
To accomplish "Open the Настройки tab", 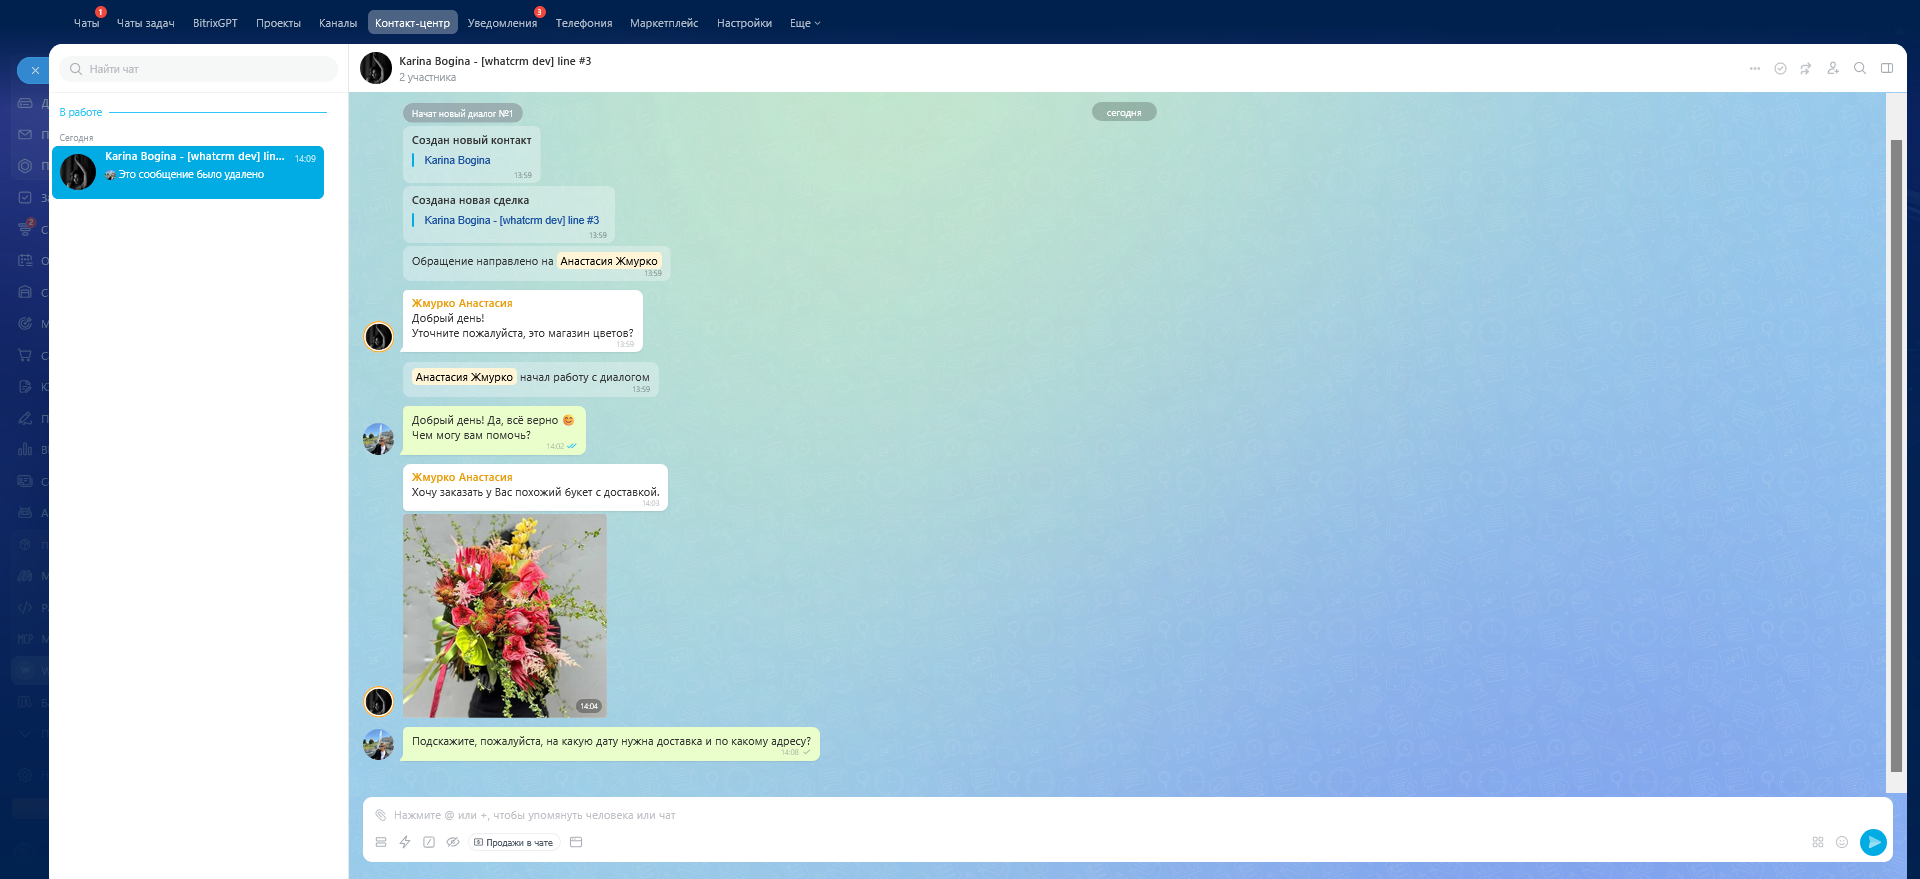I will click(x=744, y=23).
